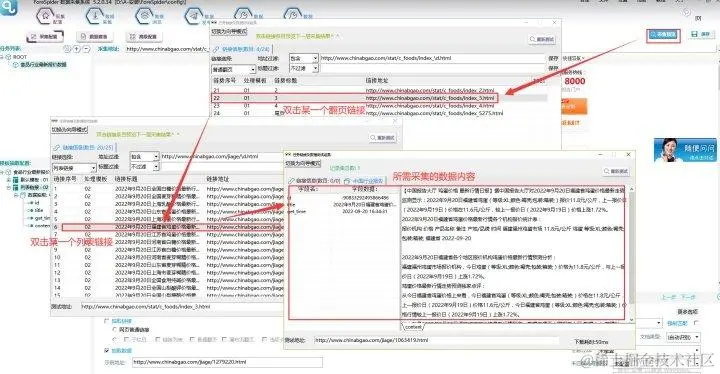The width and height of the screenshot is (720, 374).
Task: Open the 随便问问 customer service banner
Action: click(685, 150)
